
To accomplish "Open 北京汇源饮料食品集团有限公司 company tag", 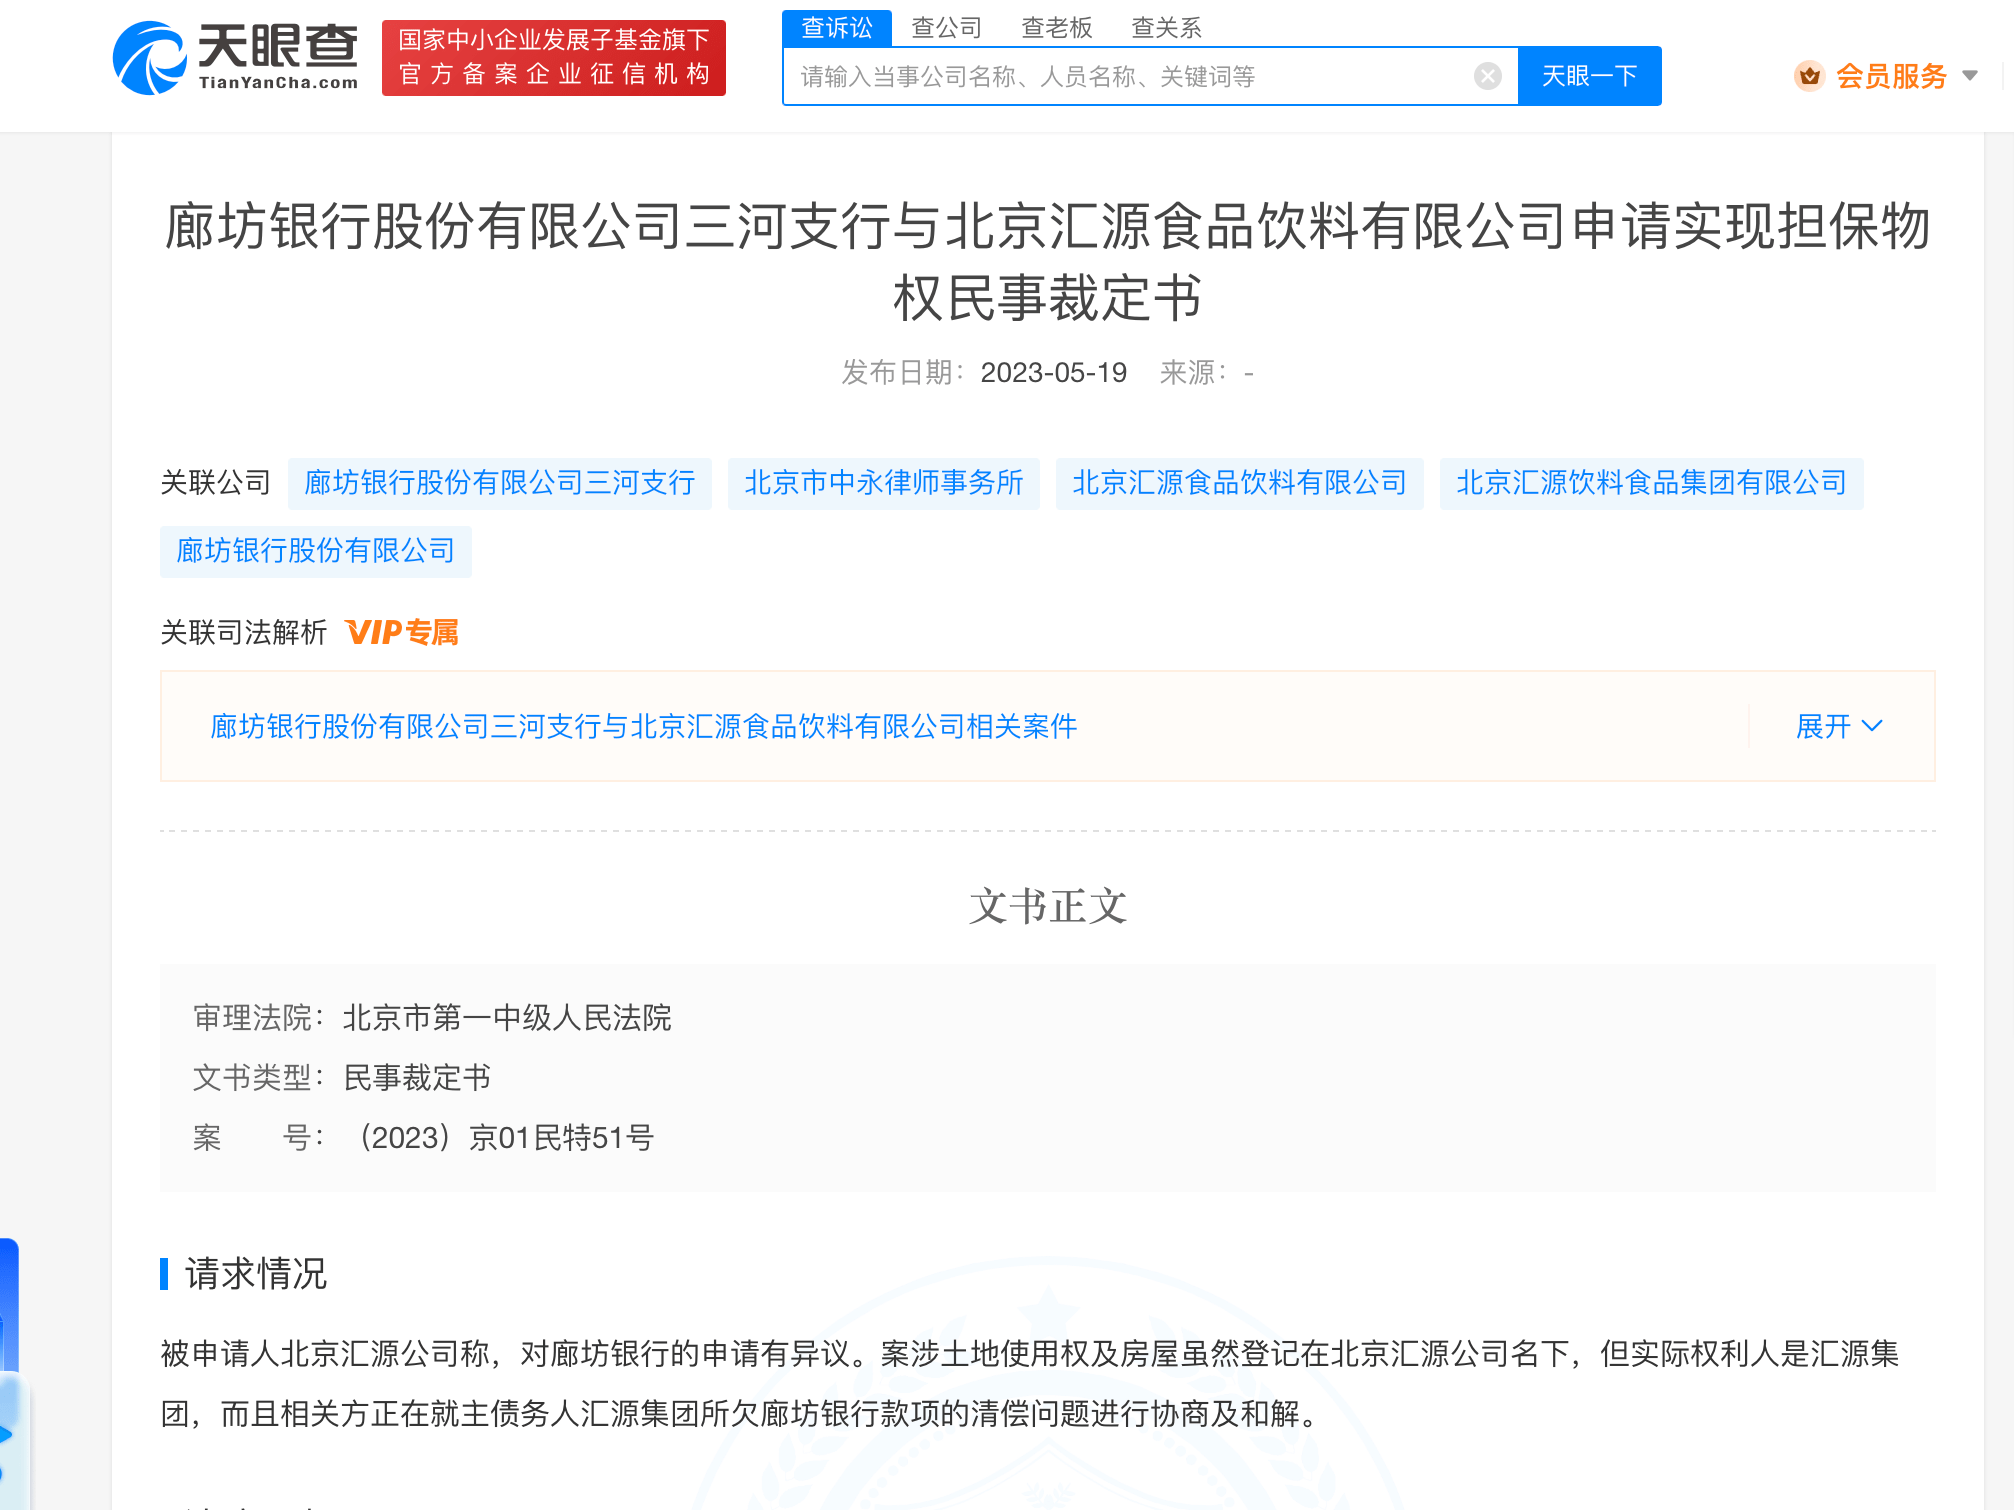I will 1652,484.
